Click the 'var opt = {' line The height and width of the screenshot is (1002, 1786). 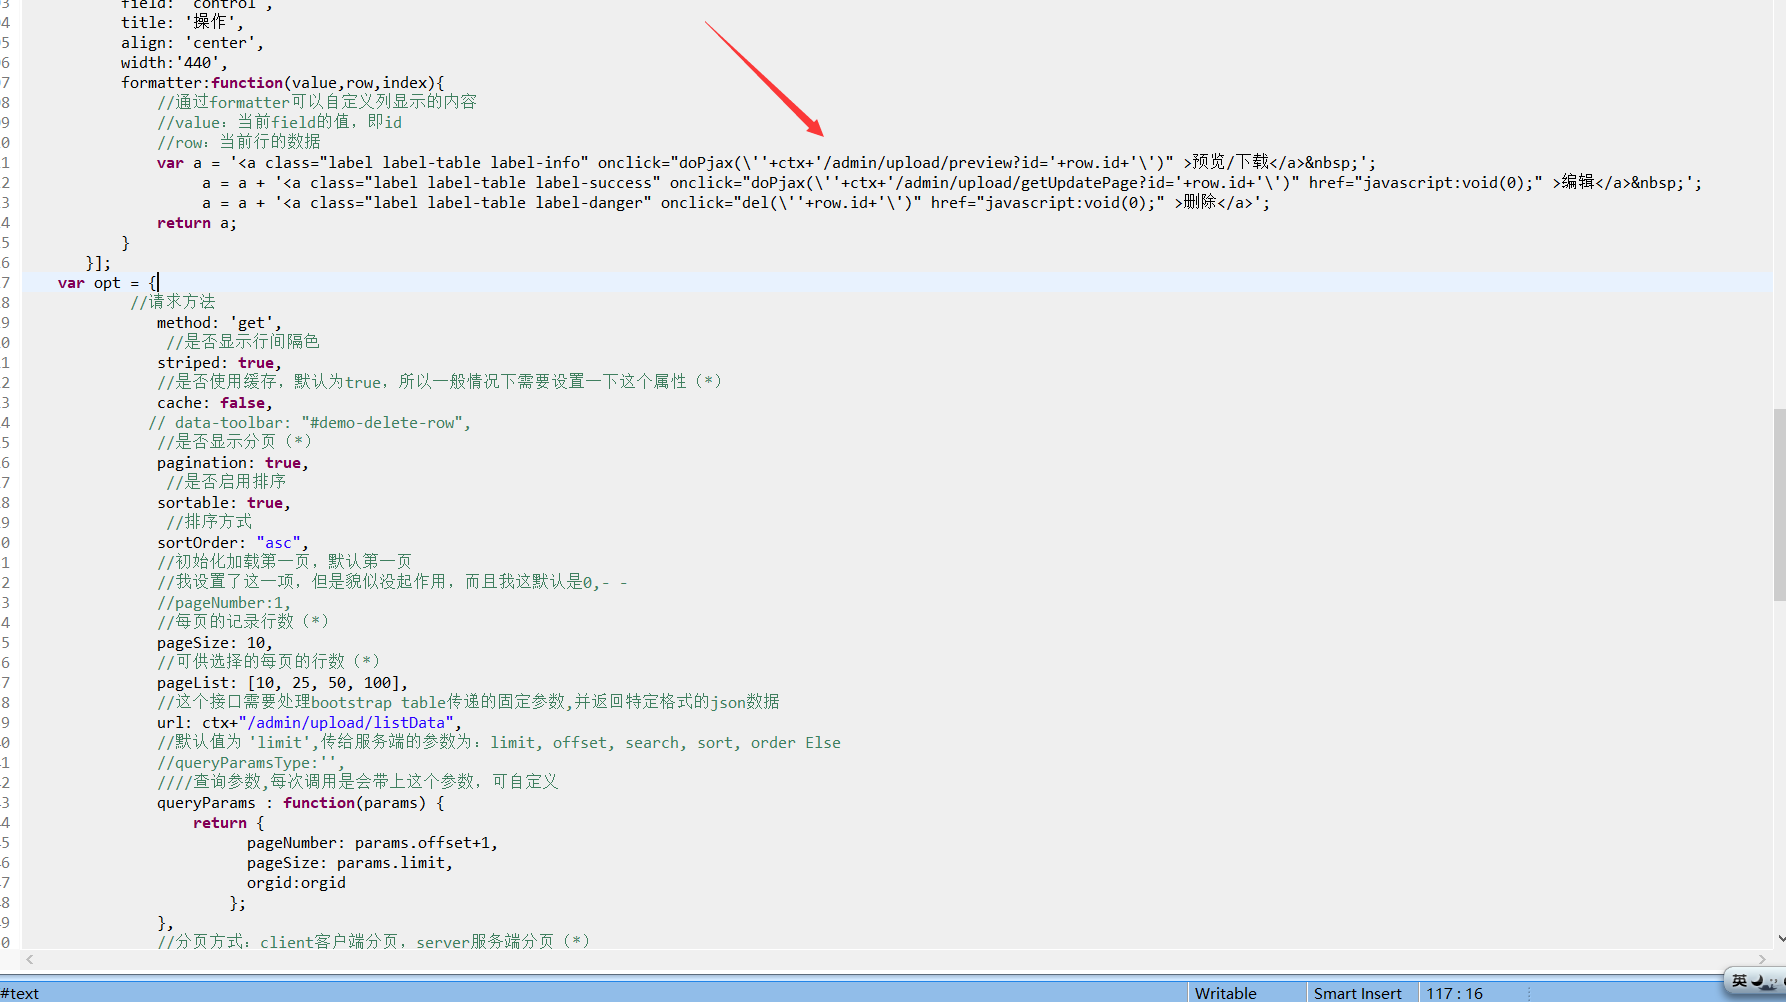click(108, 283)
